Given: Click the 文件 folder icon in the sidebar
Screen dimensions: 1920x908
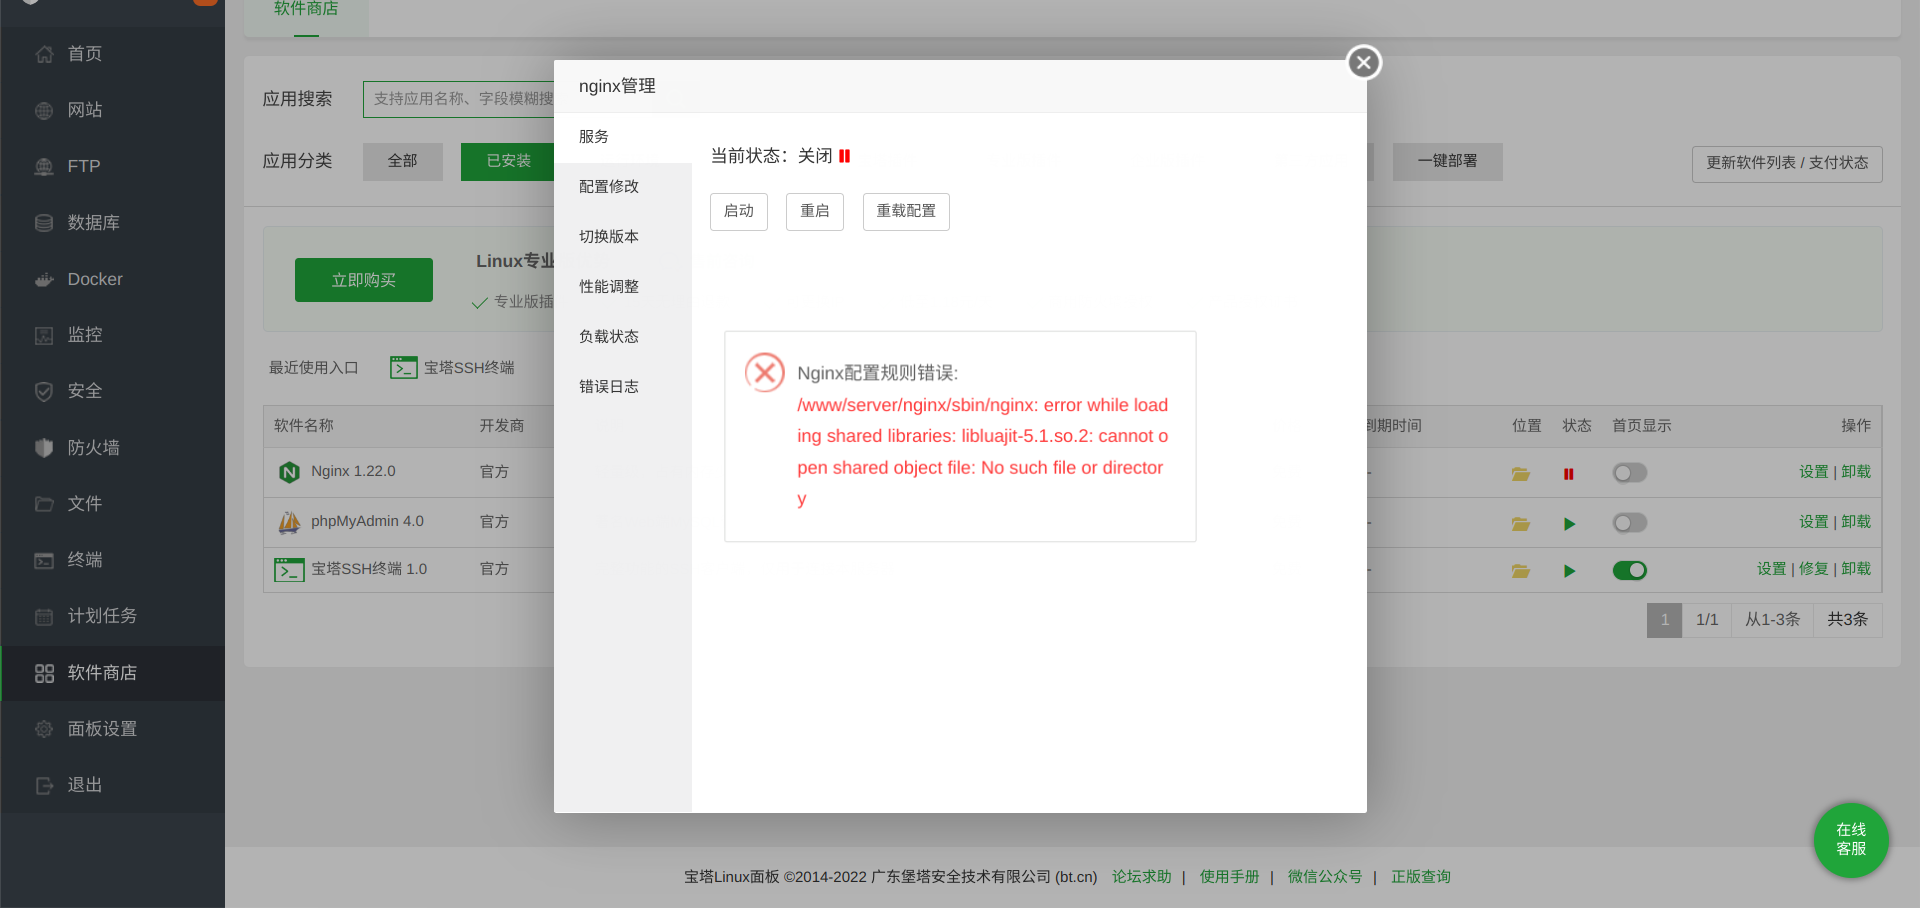Looking at the screenshot, I should click(x=44, y=504).
